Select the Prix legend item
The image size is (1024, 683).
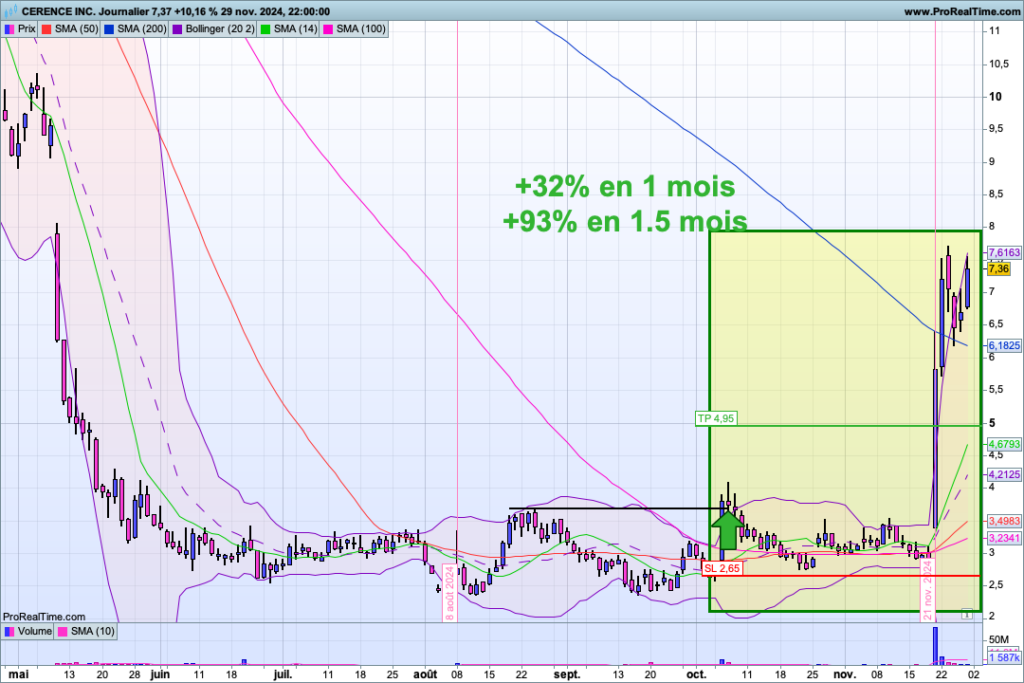(20, 29)
